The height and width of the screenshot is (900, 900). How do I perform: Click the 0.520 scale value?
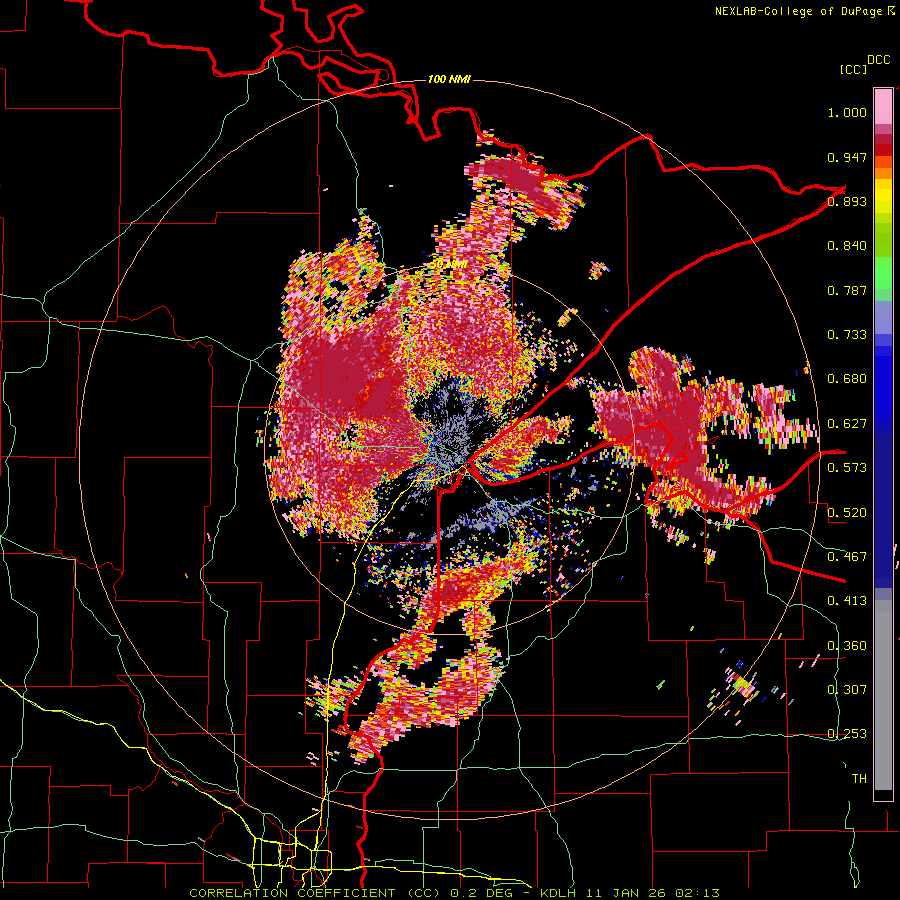tap(847, 512)
